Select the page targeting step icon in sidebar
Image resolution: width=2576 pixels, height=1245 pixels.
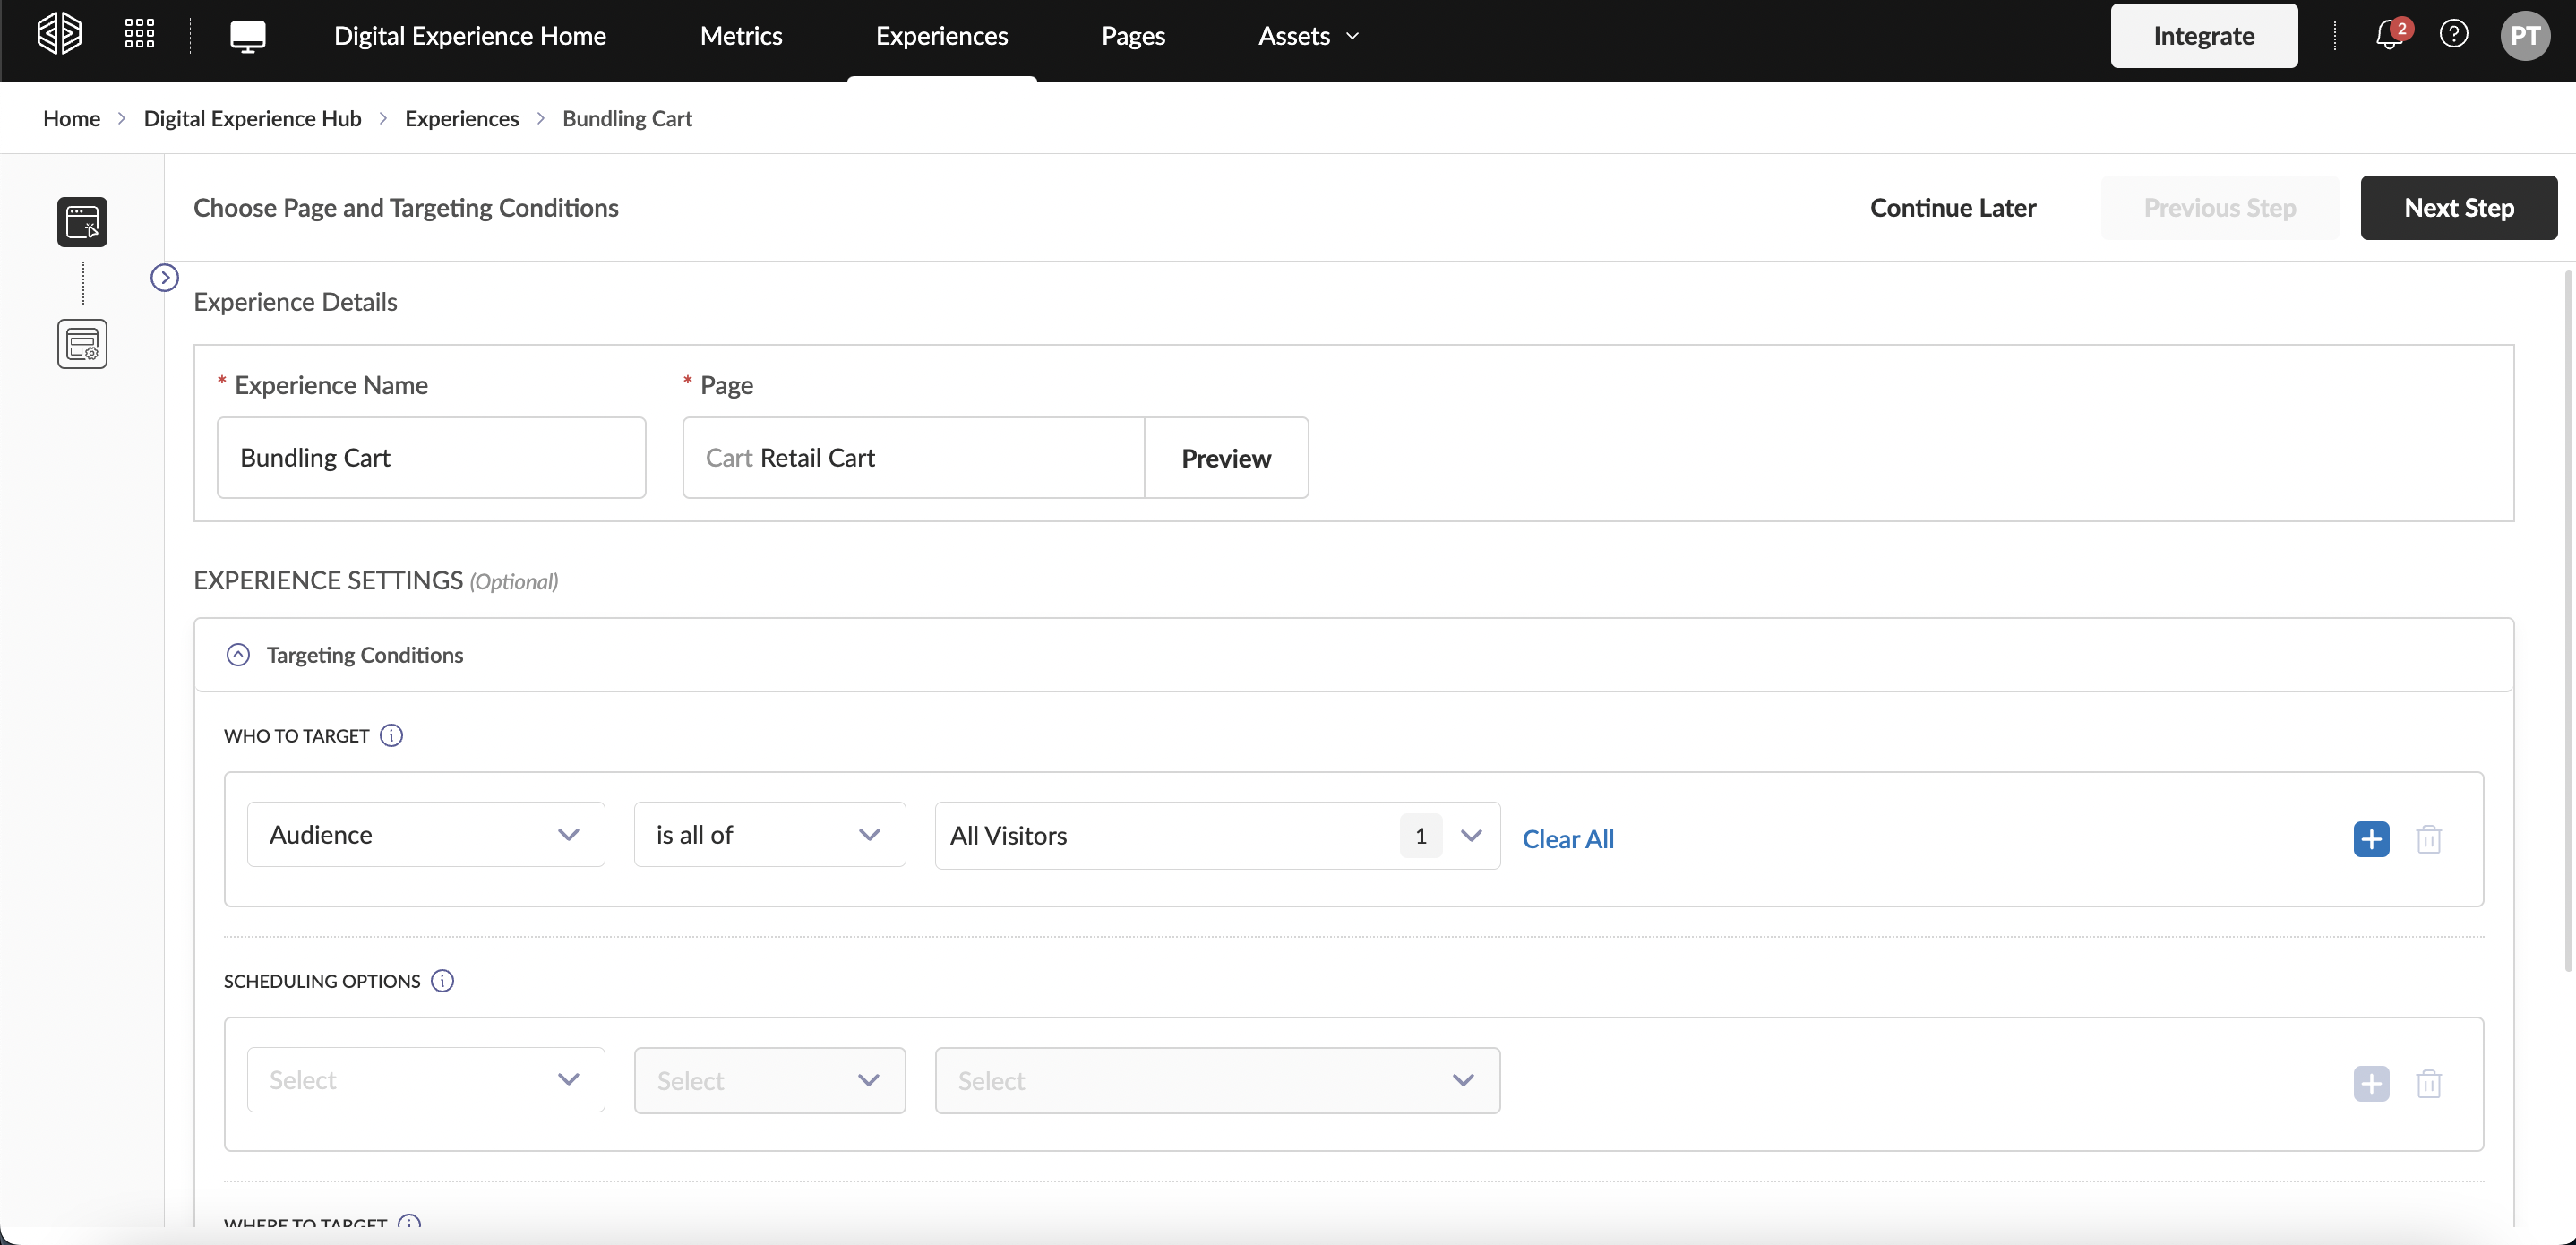(82, 222)
